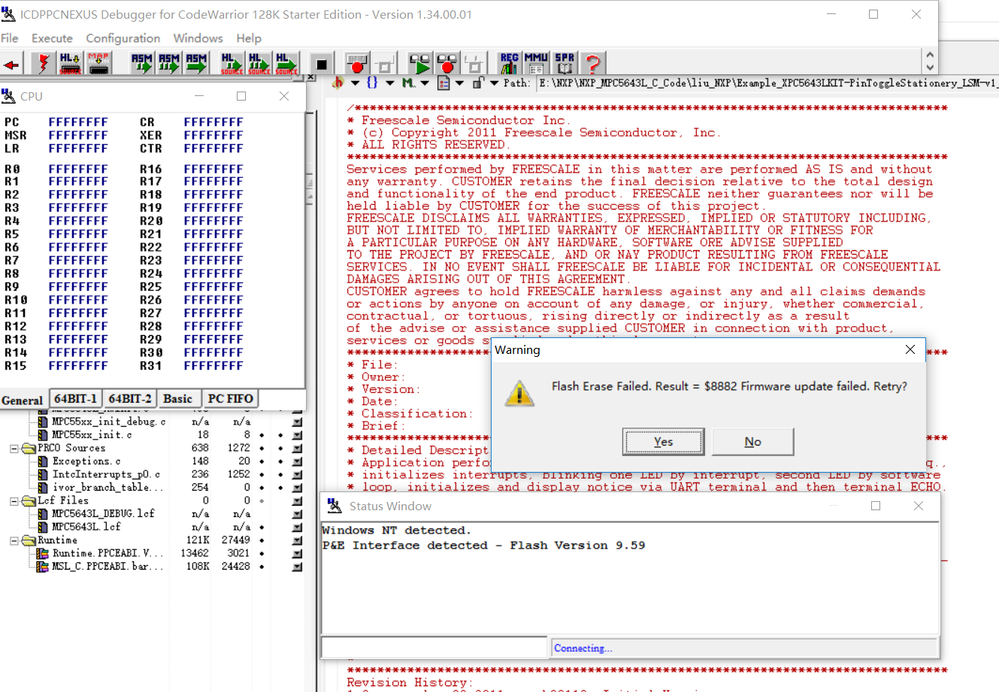Click the red-dot icon after green play

tap(447, 64)
